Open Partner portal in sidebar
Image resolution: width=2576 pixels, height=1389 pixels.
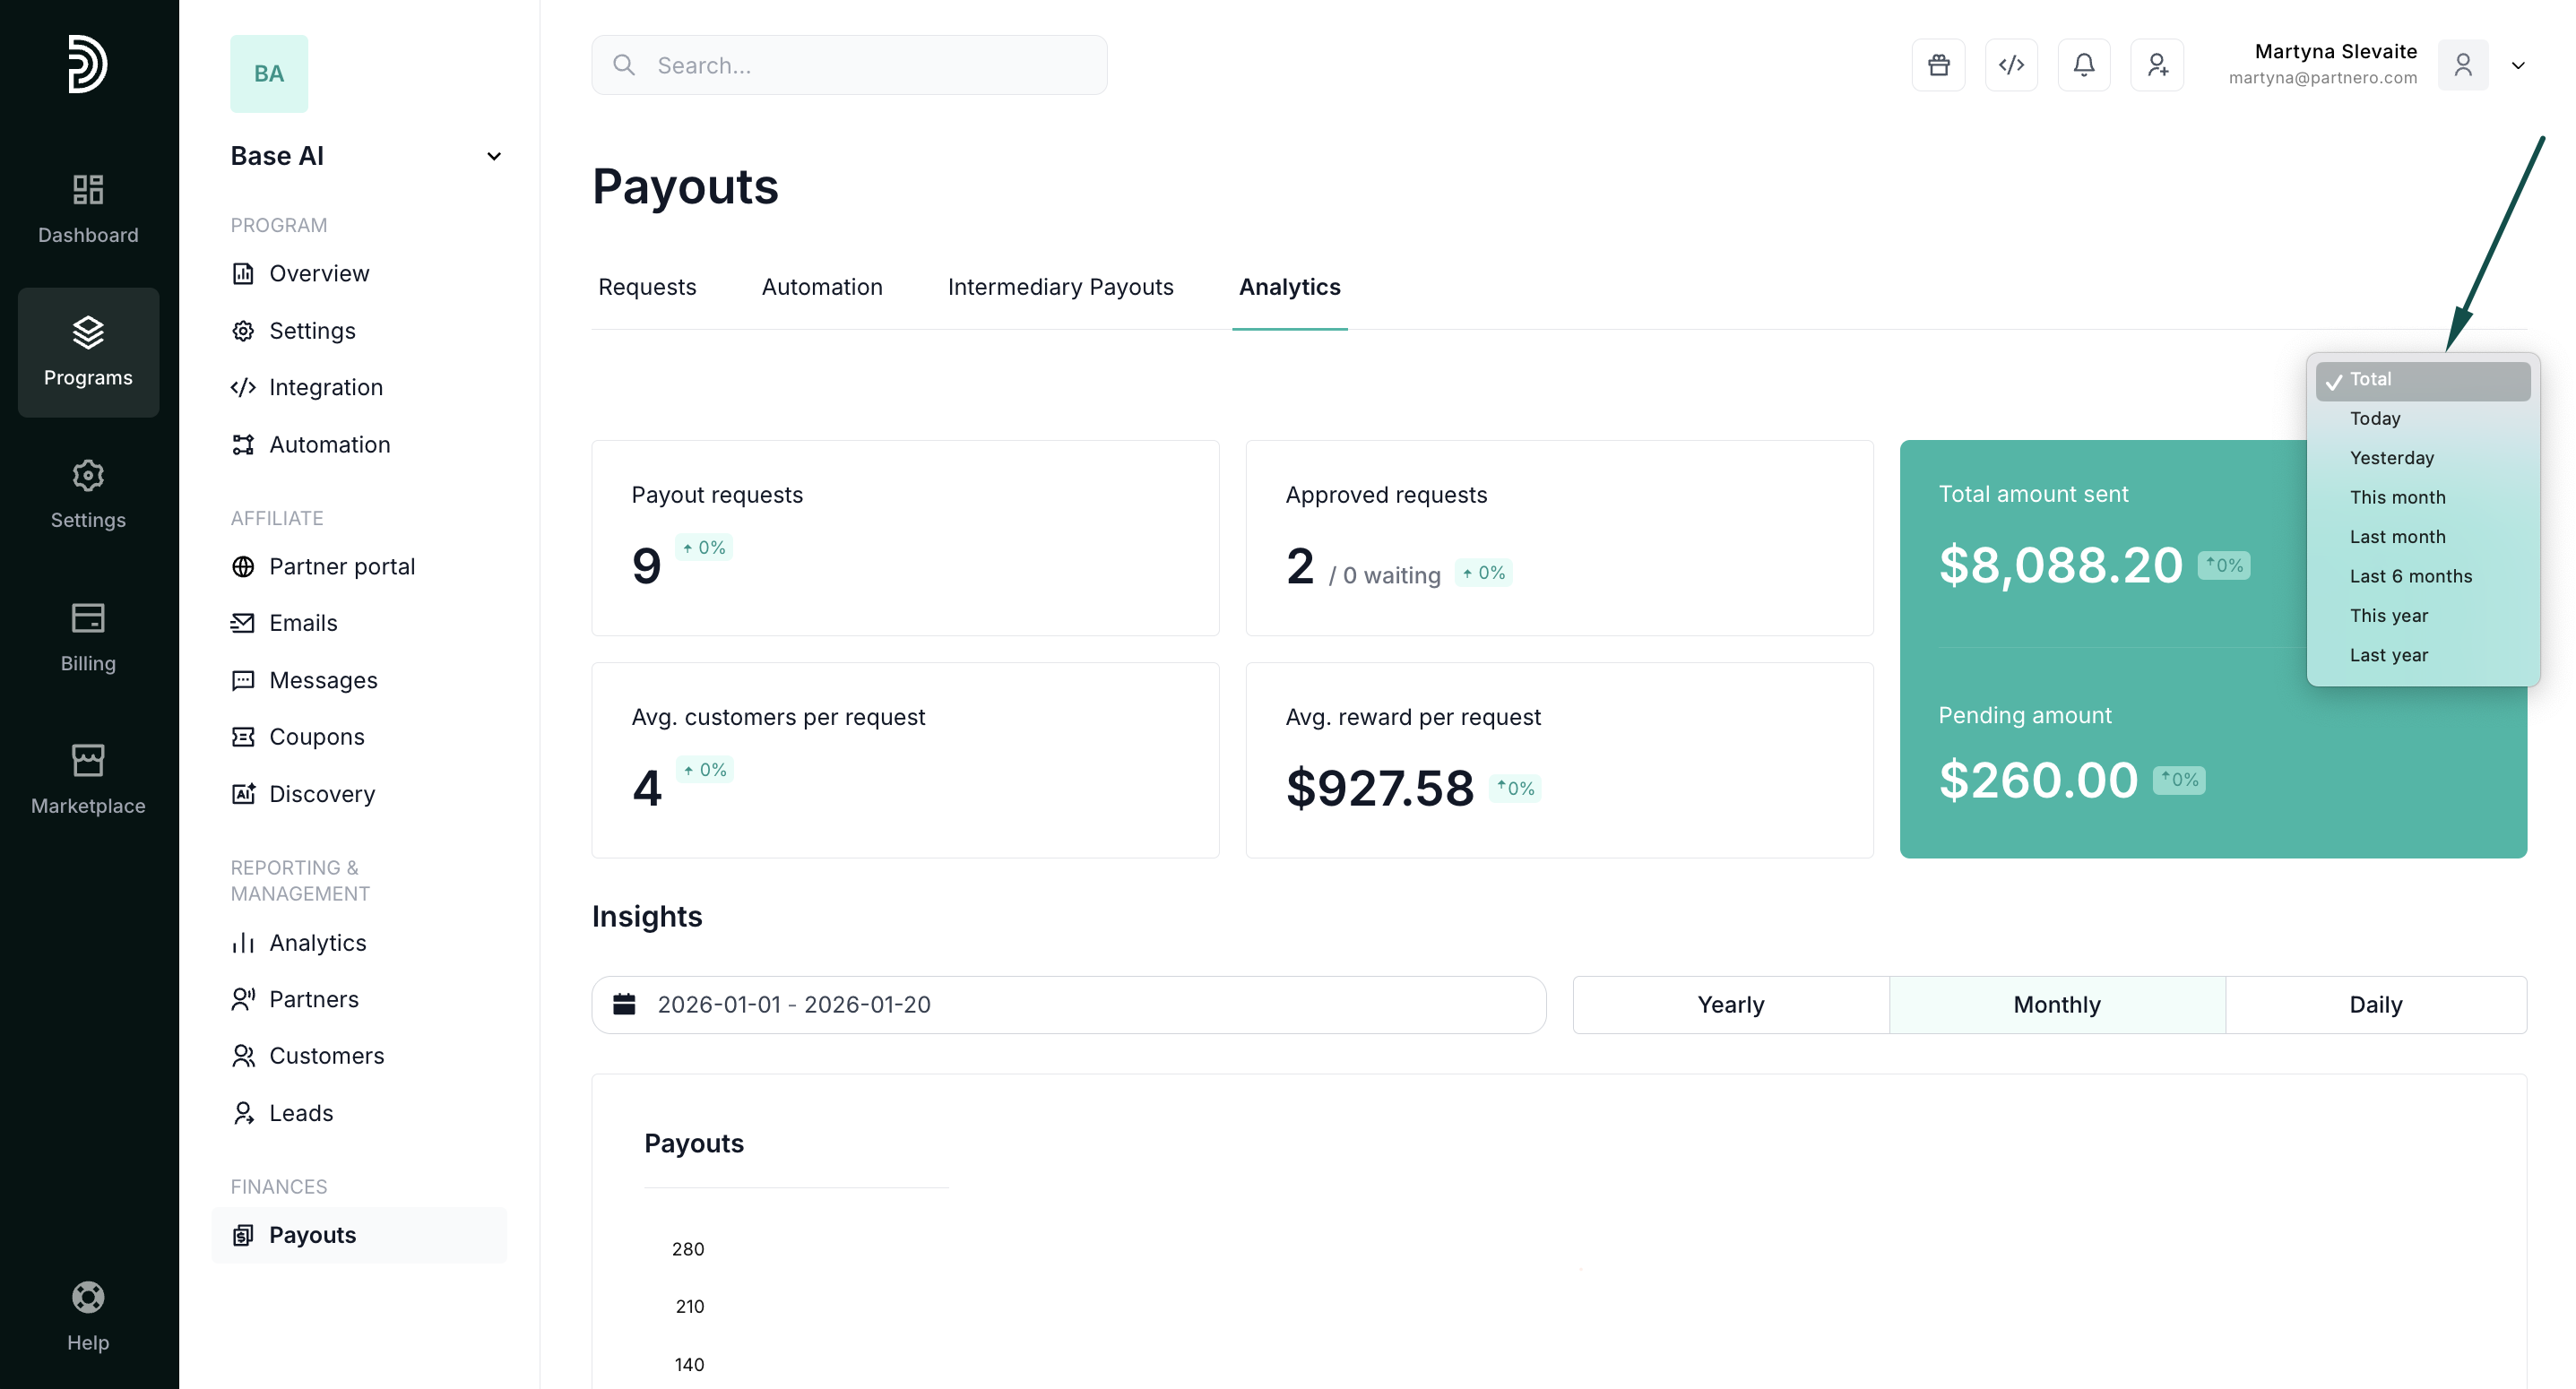341,566
